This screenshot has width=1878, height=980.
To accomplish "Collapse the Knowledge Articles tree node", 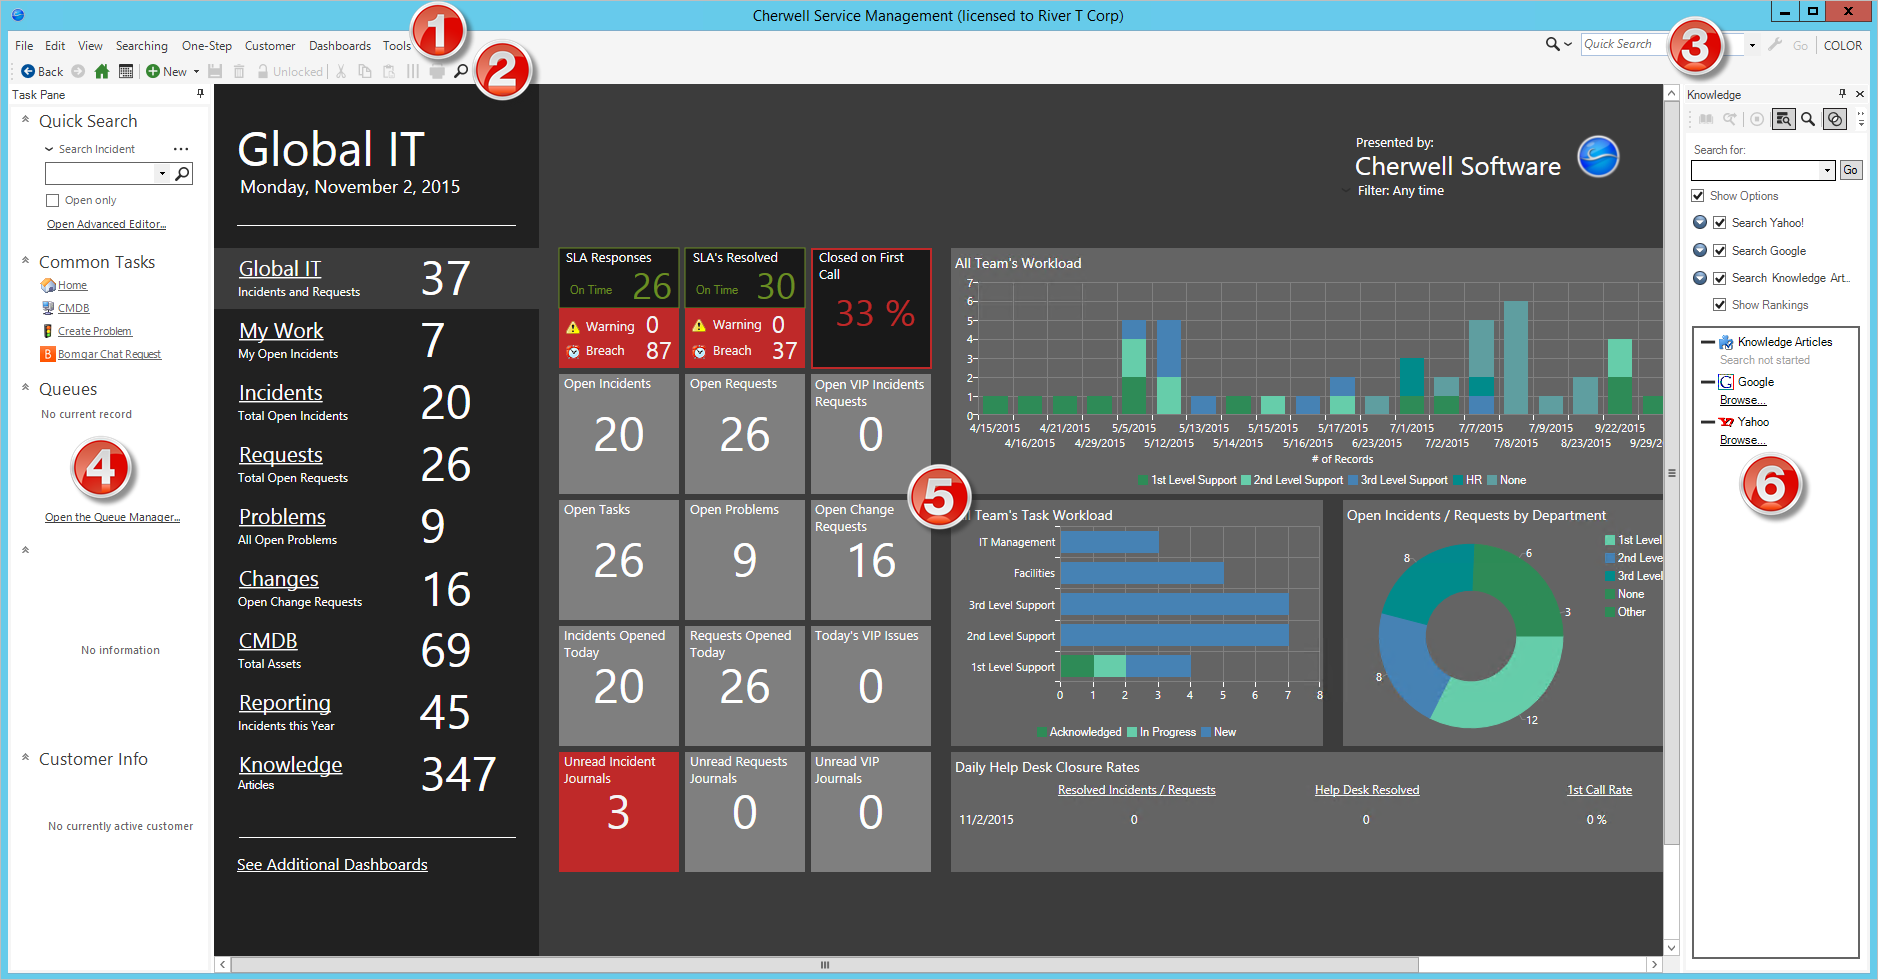I will [1707, 342].
